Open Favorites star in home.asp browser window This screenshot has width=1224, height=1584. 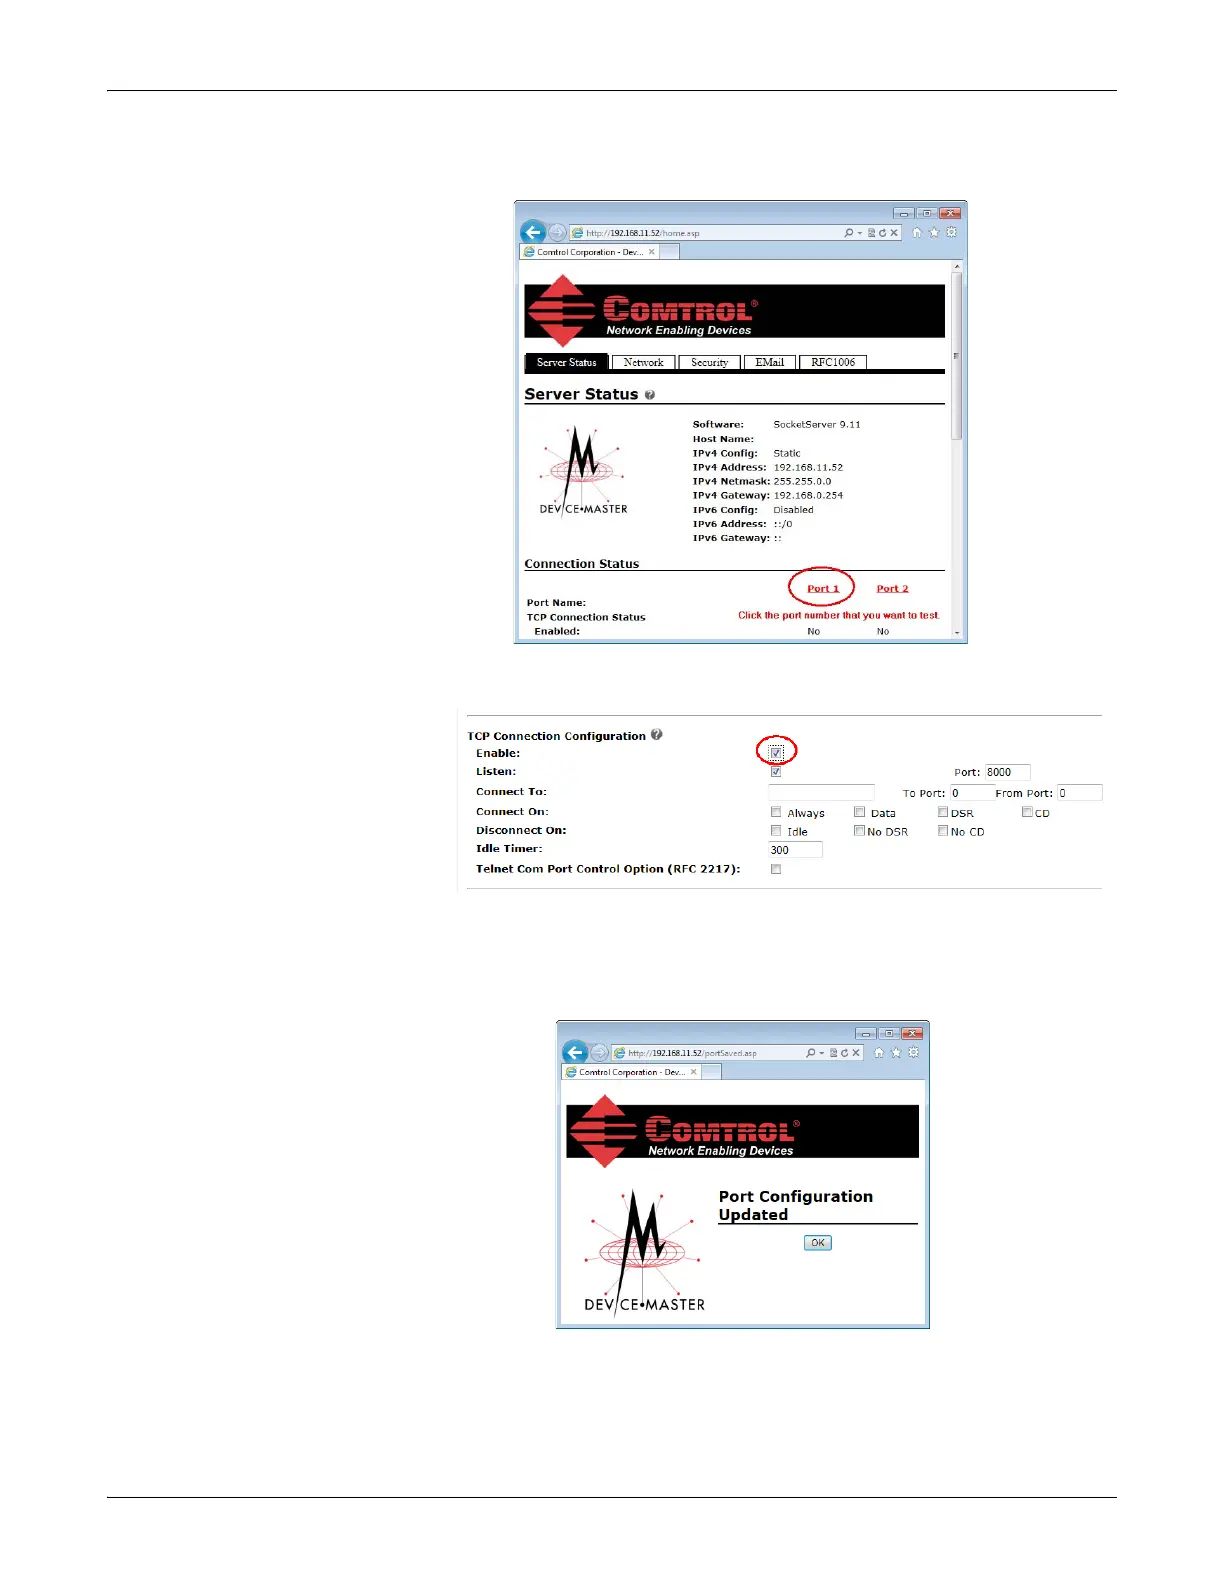[934, 232]
